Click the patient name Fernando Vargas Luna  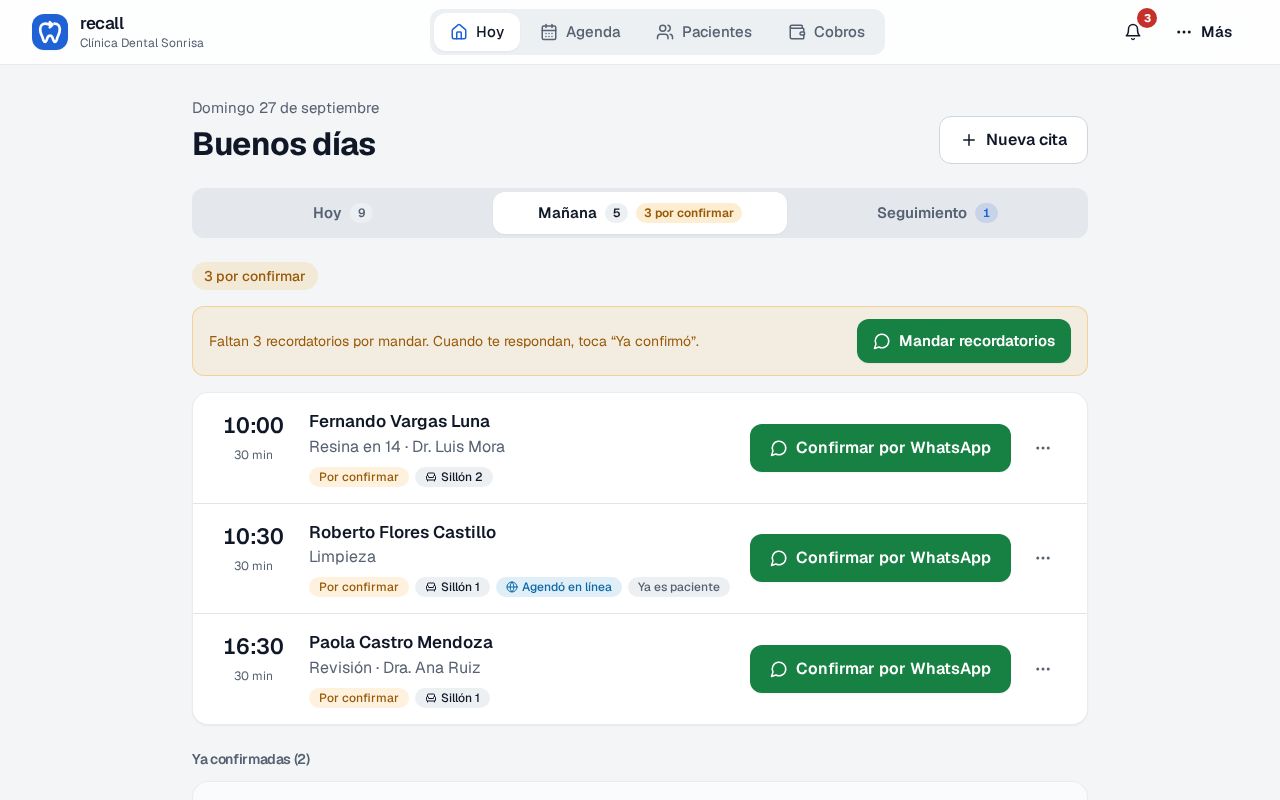tap(399, 421)
